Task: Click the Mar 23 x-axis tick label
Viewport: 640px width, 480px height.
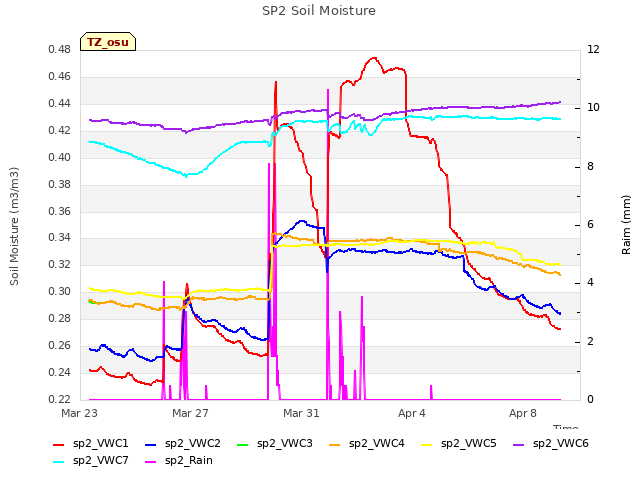Action: tap(80, 413)
